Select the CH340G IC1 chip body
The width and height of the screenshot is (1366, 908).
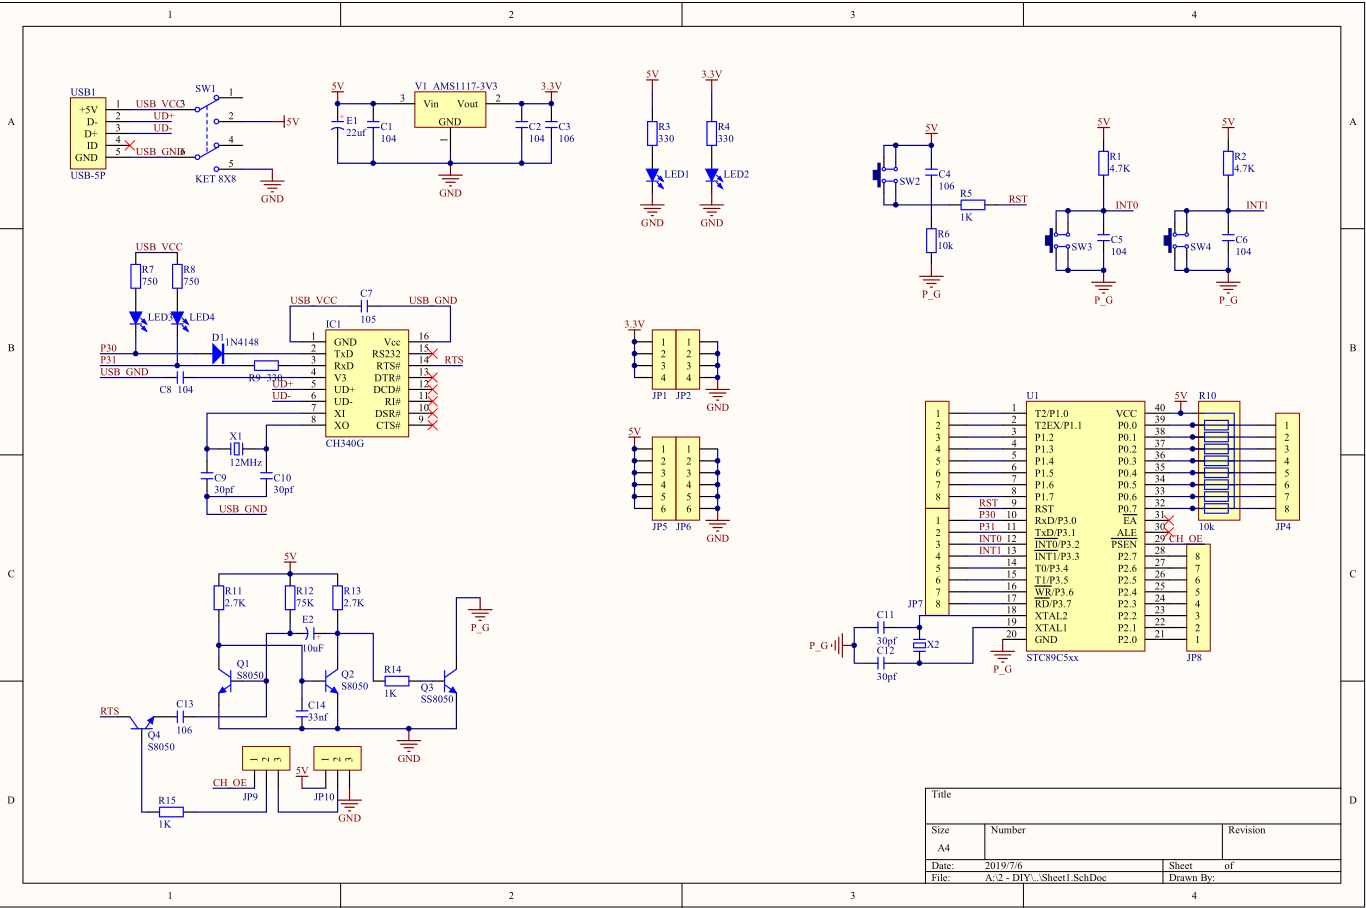[x=367, y=383]
